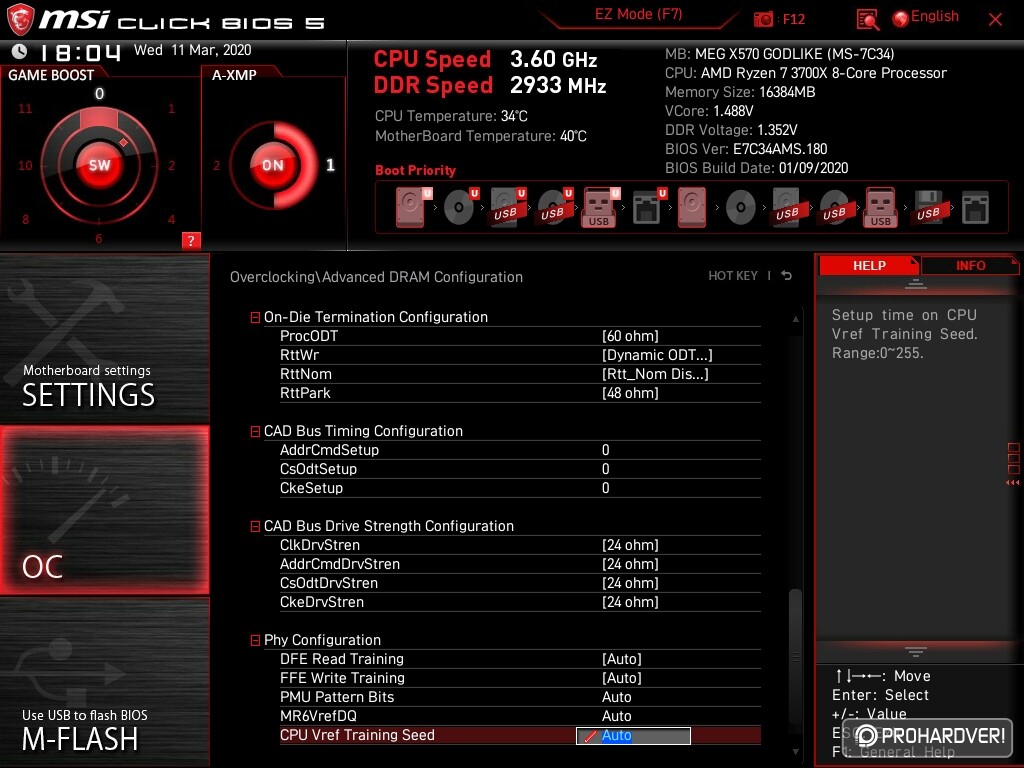Open CkeDrvStren [24 ohm] dropdown

pos(630,601)
